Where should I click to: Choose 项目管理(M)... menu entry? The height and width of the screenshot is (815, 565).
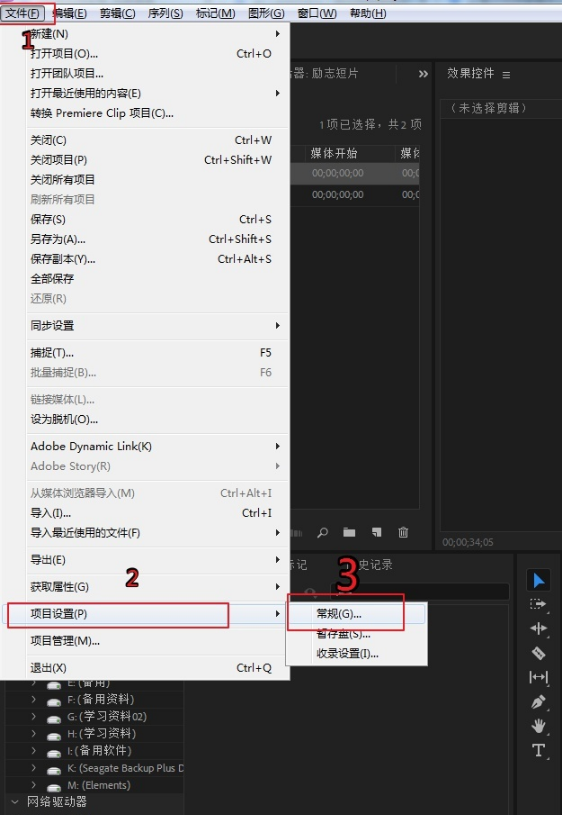(x=156, y=641)
